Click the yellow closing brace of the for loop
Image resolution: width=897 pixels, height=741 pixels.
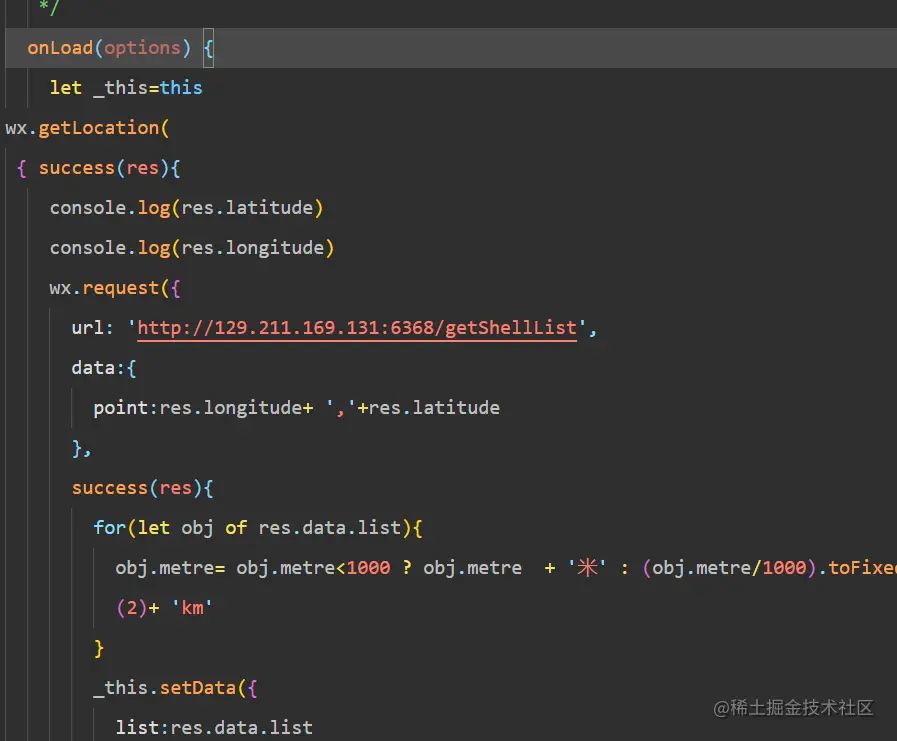(99, 648)
